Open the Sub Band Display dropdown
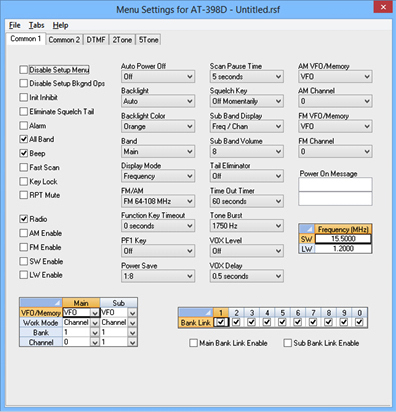396x412 pixels. point(247,127)
